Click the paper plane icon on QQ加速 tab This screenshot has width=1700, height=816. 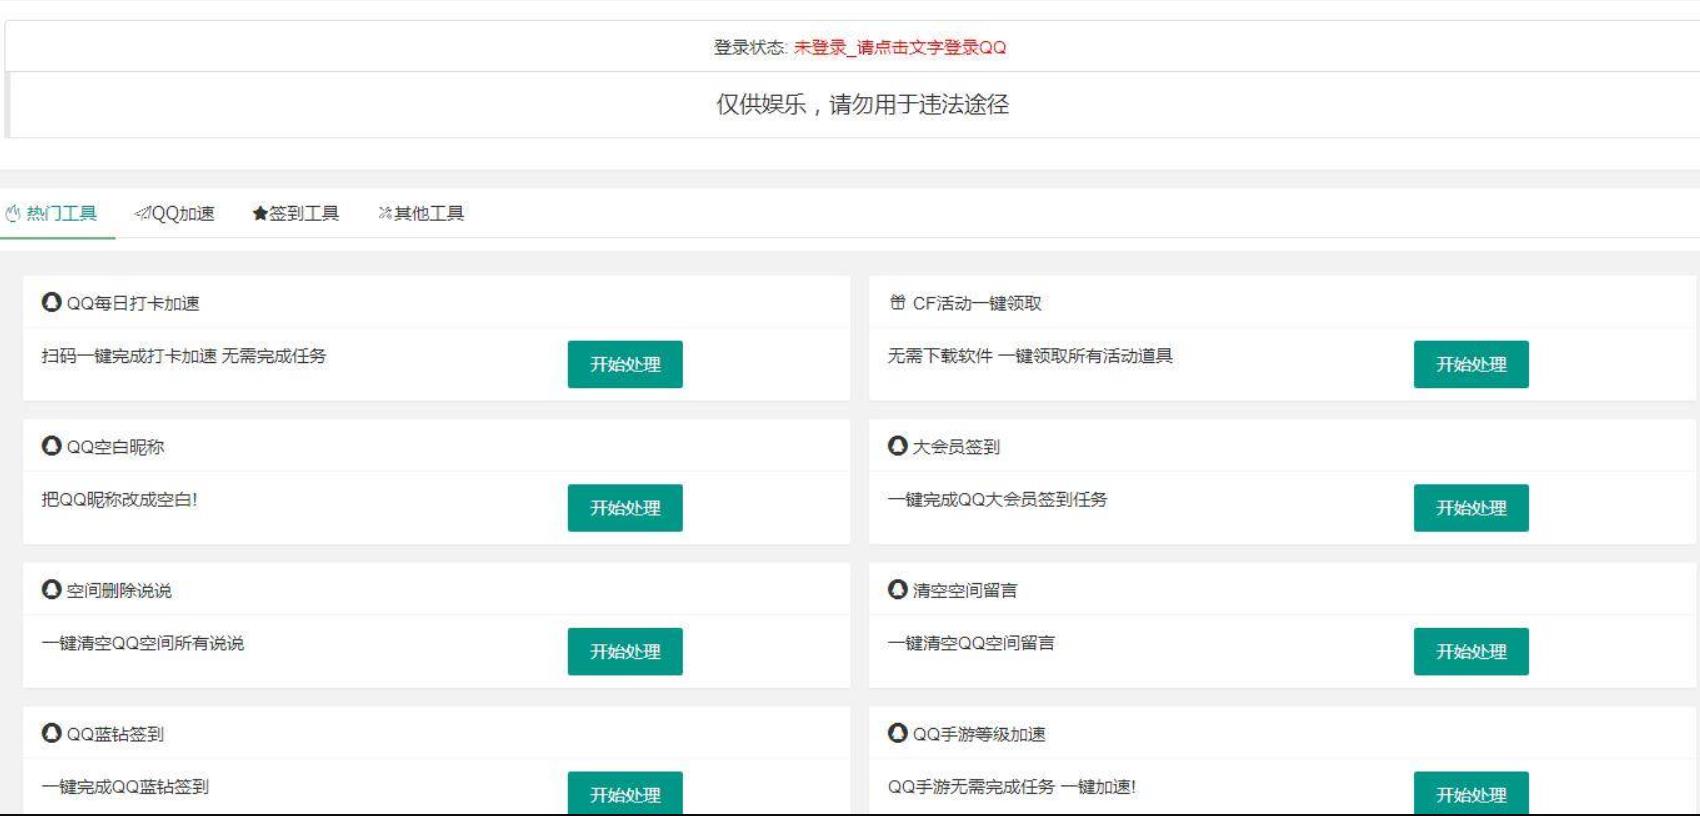[x=142, y=213]
